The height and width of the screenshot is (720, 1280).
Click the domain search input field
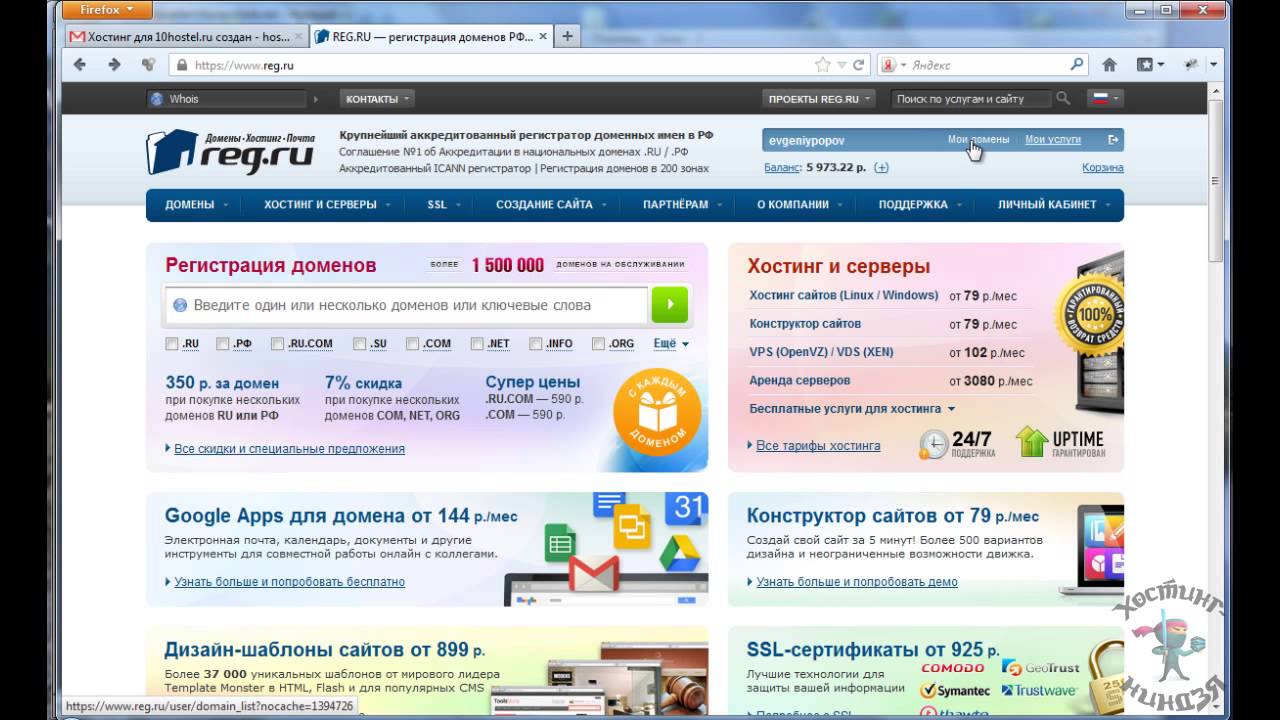(x=408, y=305)
